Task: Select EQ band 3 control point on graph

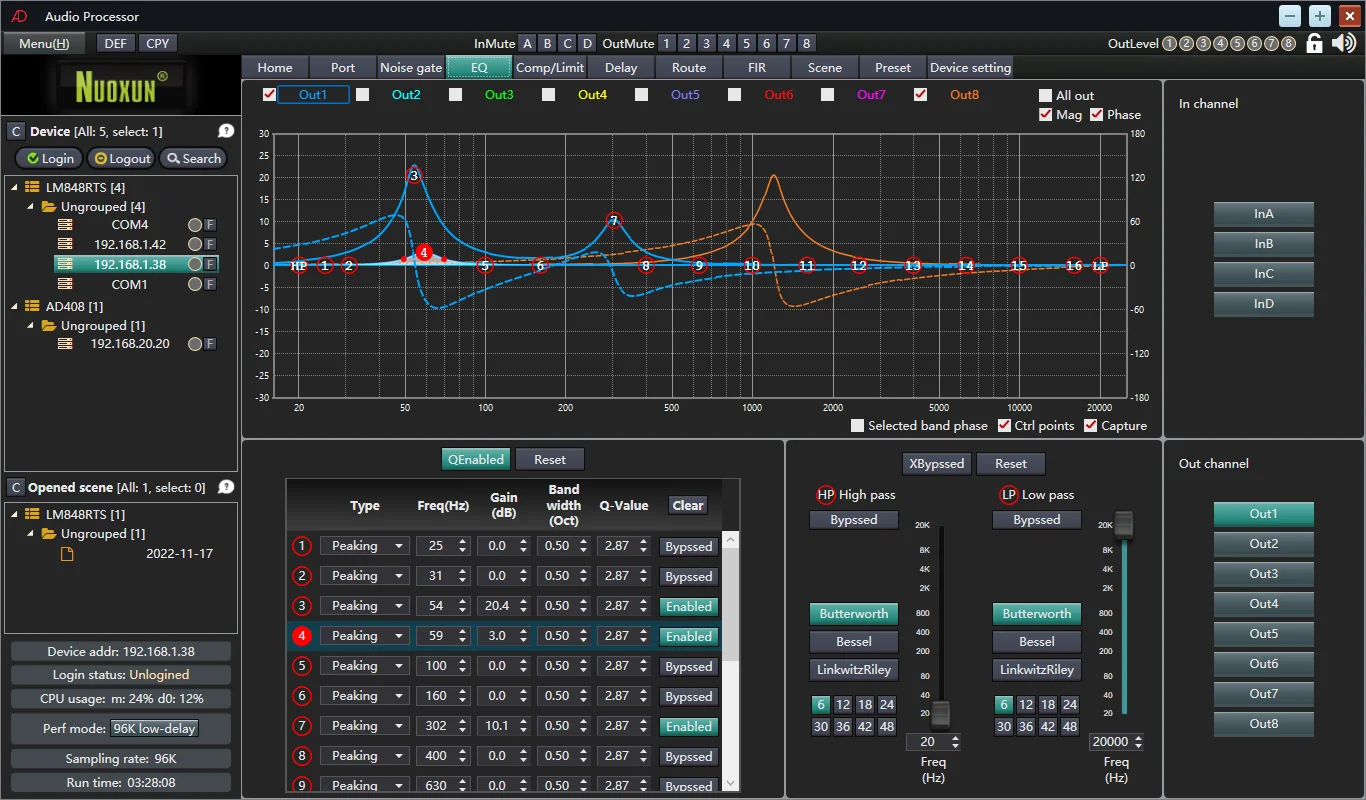Action: coord(414,176)
